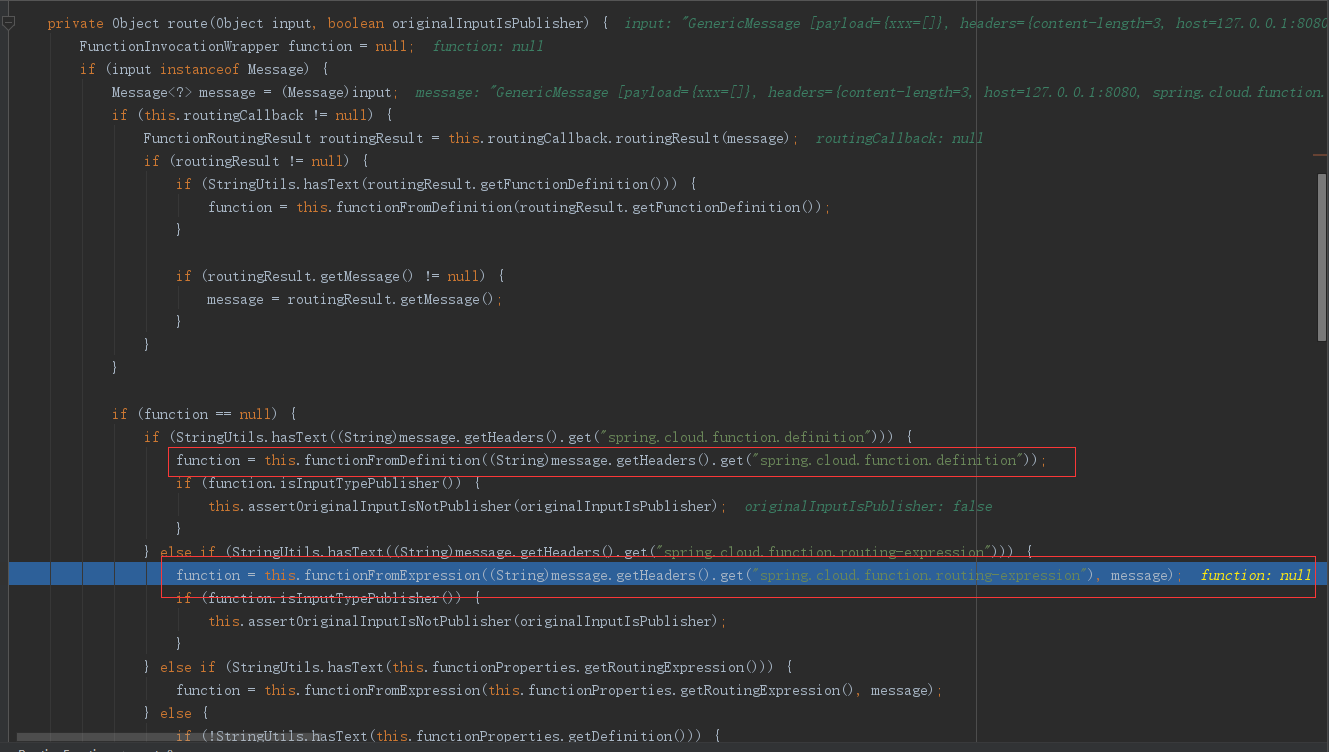The width and height of the screenshot is (1329, 752).
Task: Click 'if (routingResult != null)' line
Action: point(256,161)
